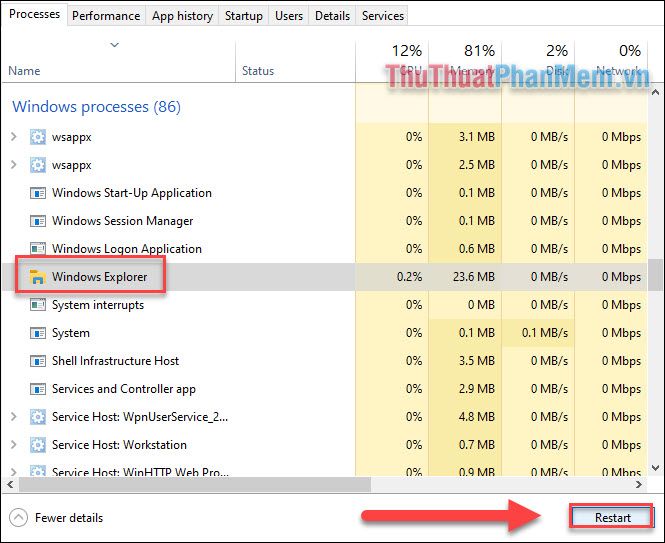Click the 3.5 MB memory value
This screenshot has width=665, height=543.
[477, 361]
